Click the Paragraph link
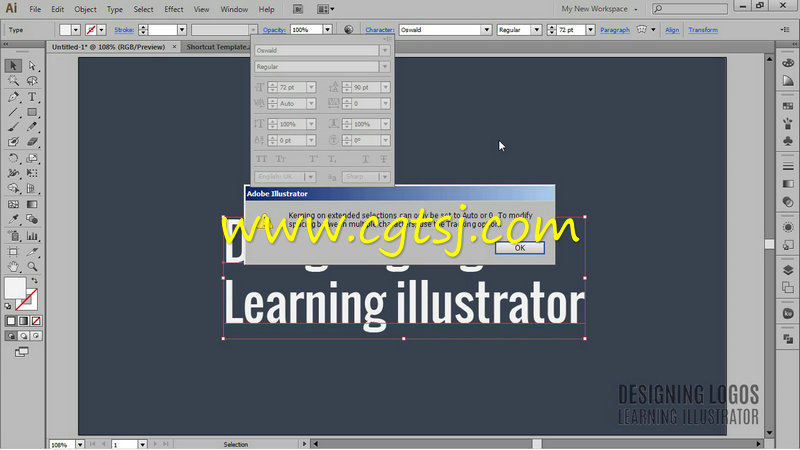 tap(615, 30)
